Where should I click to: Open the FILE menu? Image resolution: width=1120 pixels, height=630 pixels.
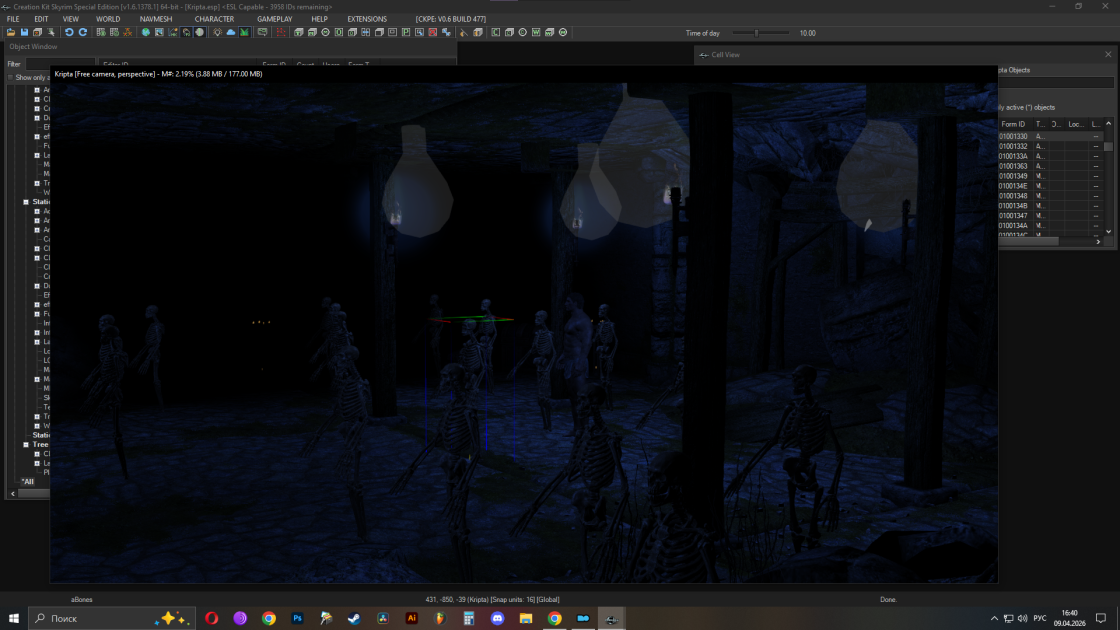[x=13, y=19]
